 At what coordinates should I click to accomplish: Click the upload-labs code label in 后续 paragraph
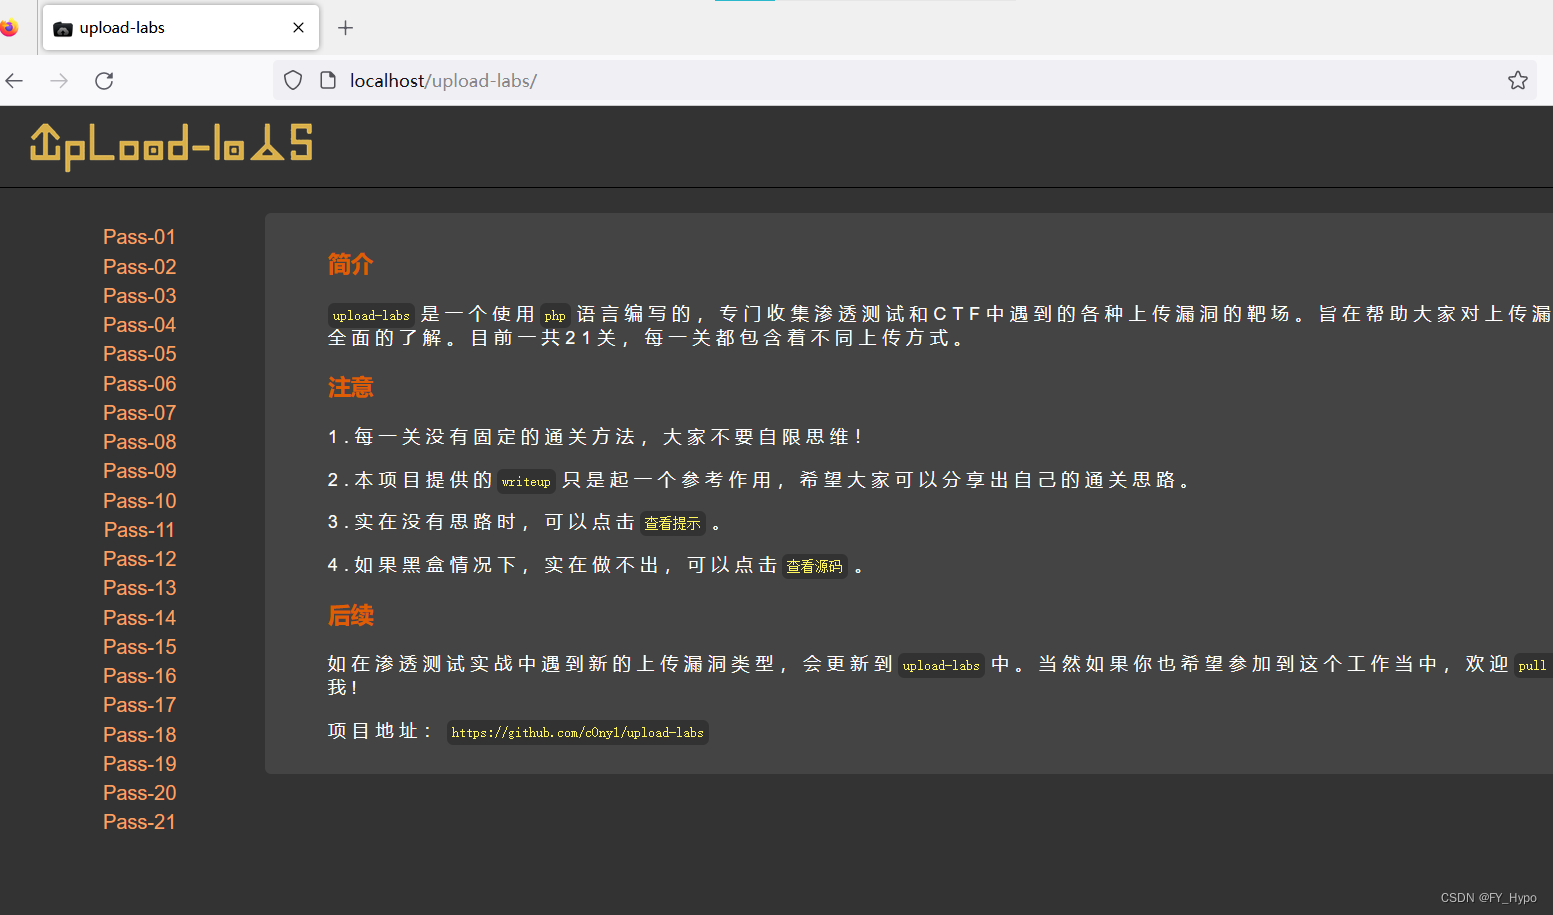tap(941, 665)
